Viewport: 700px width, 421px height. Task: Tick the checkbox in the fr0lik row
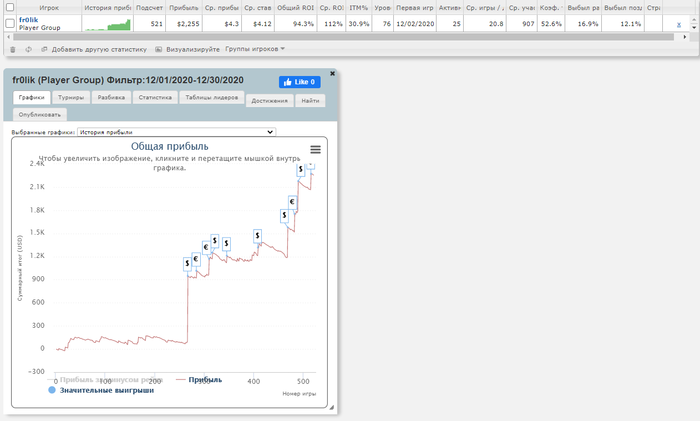pyautogui.click(x=10, y=24)
